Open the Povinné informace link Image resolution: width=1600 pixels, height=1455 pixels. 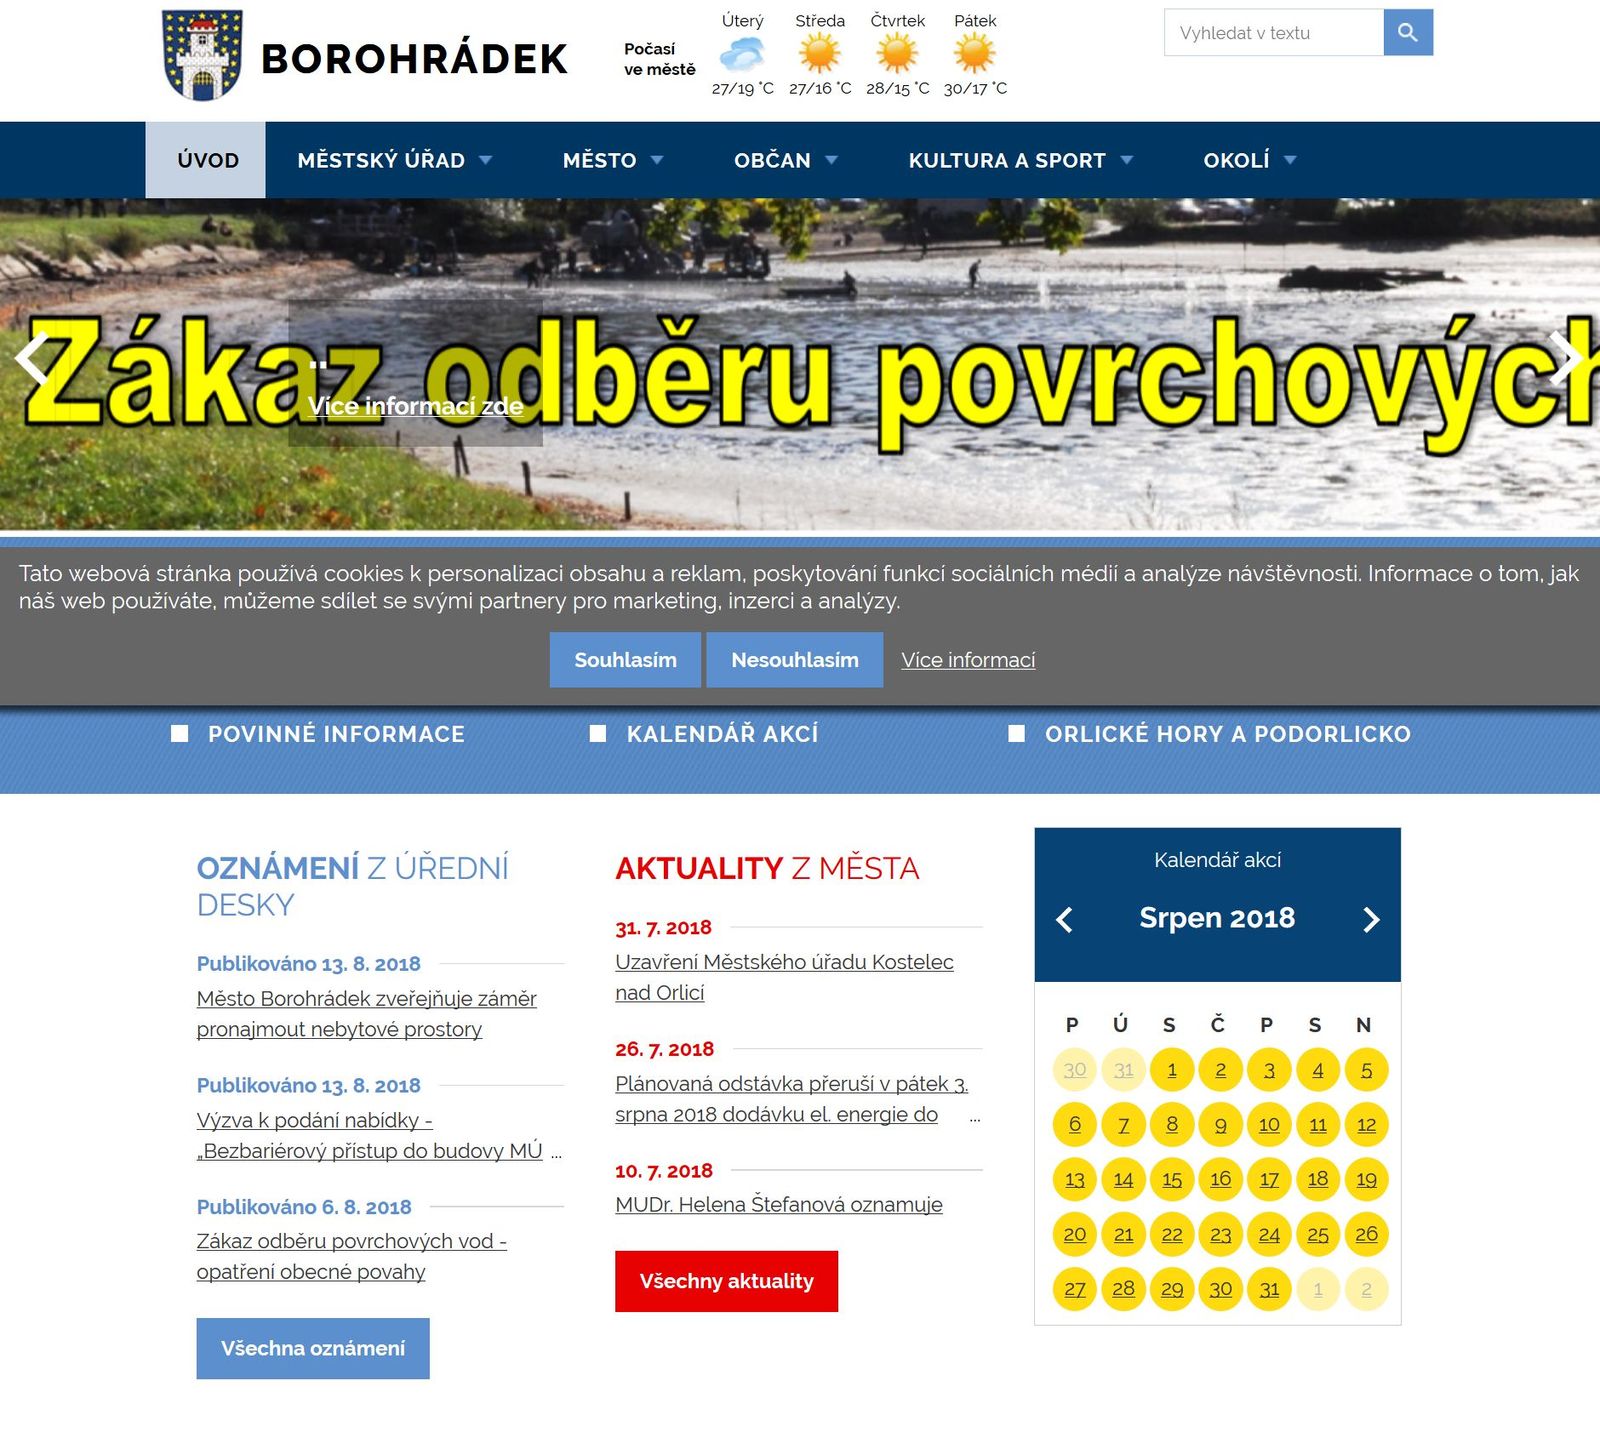336,734
